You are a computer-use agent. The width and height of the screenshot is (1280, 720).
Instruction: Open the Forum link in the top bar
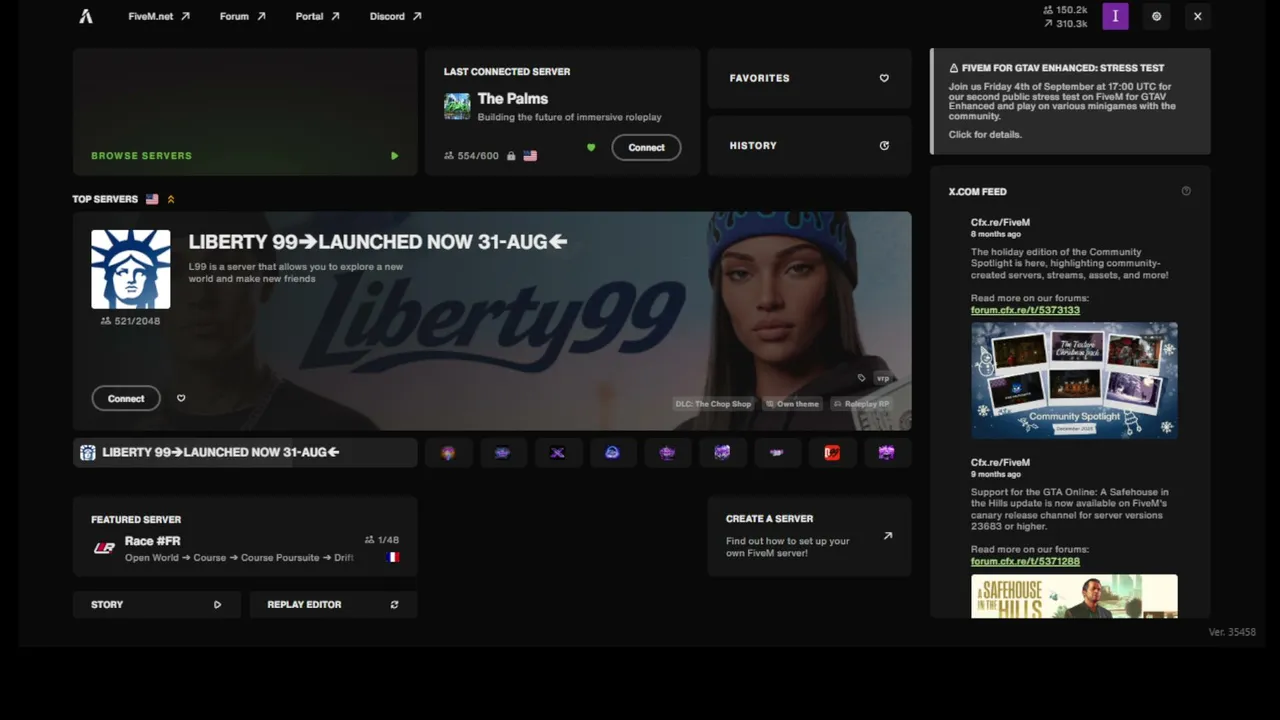[243, 16]
